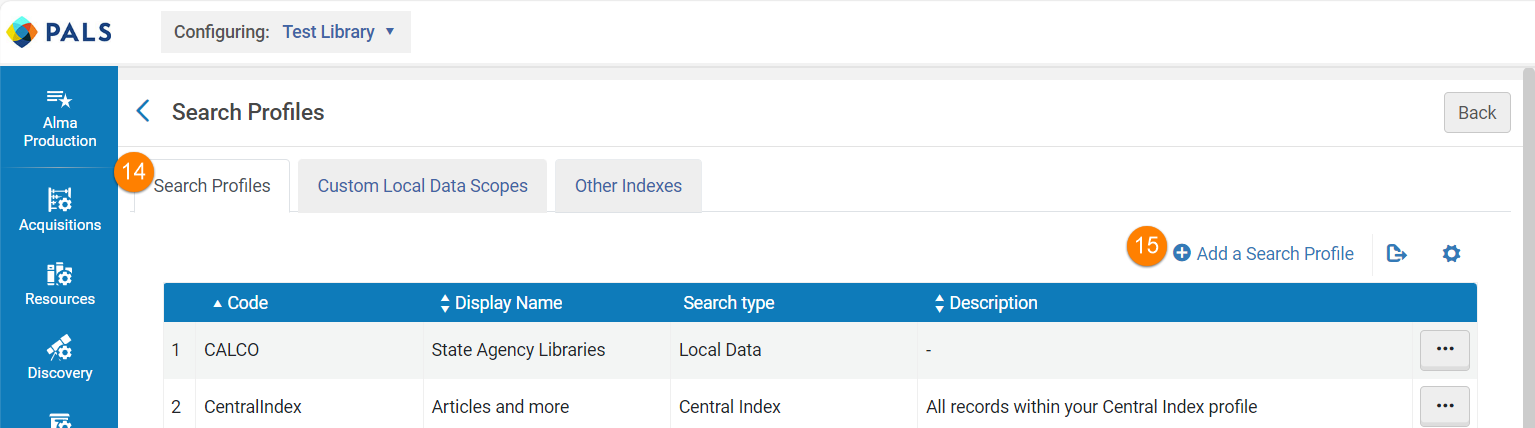
Task: Open Acquisitions configuration in sidebar
Action: point(60,210)
